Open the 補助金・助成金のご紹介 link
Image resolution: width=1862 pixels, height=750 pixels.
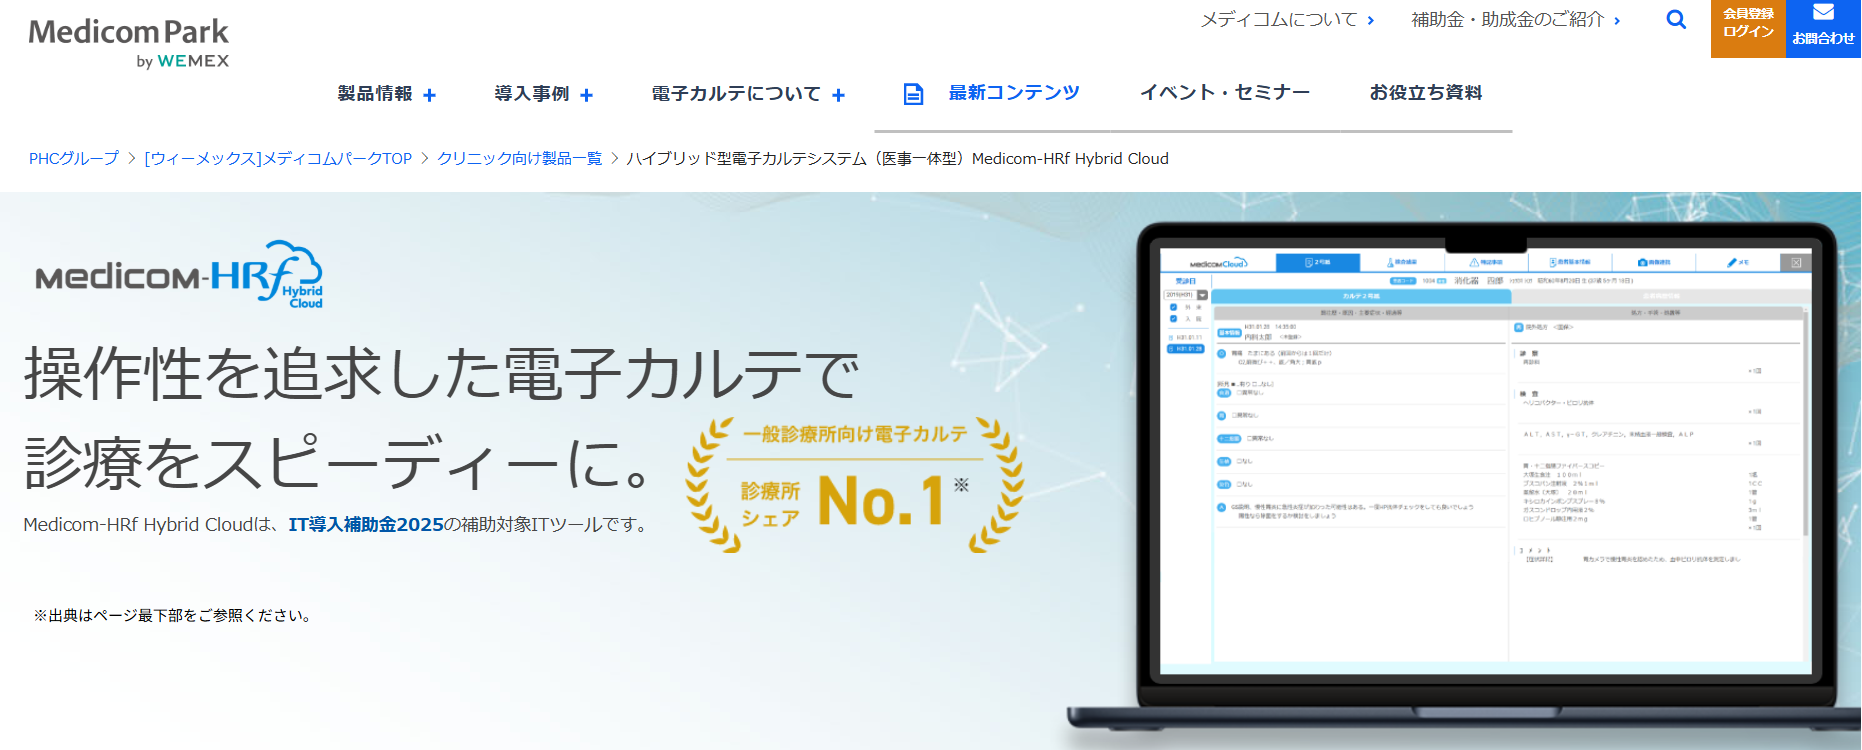pos(1515,20)
